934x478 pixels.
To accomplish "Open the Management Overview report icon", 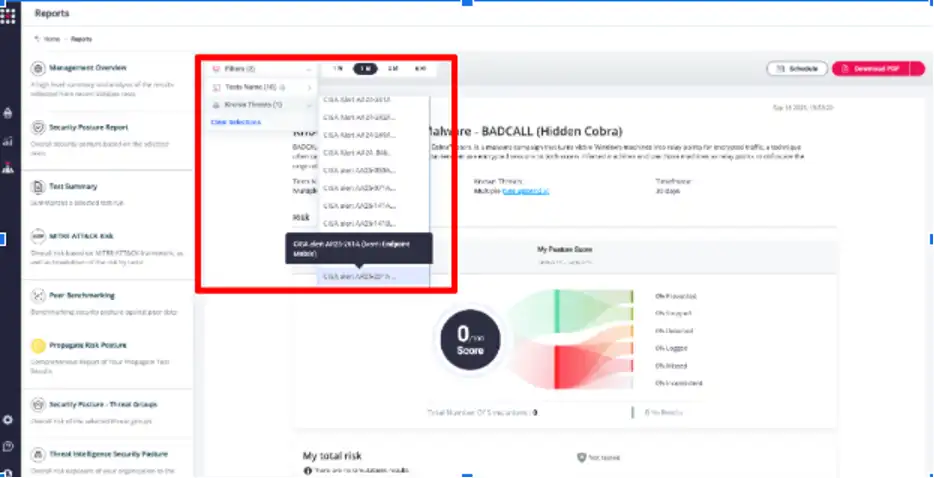I will 38,69.
